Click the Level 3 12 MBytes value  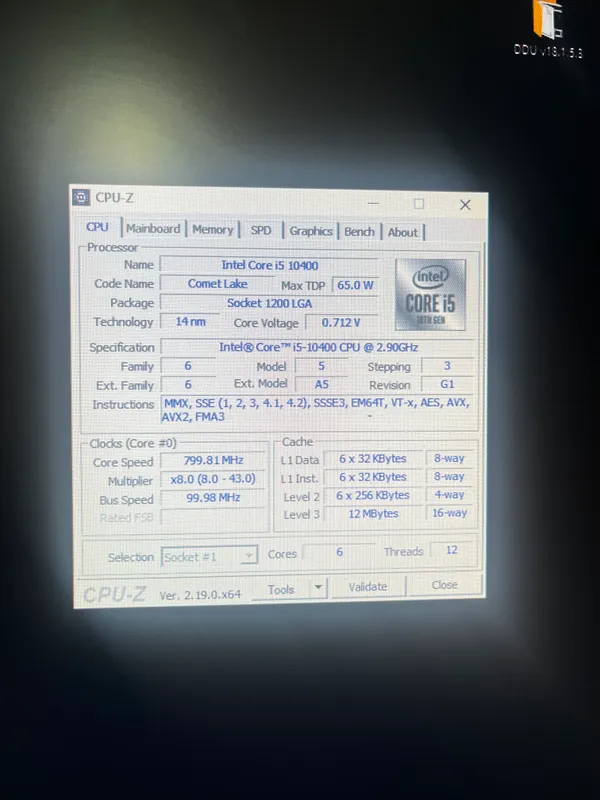(373, 514)
